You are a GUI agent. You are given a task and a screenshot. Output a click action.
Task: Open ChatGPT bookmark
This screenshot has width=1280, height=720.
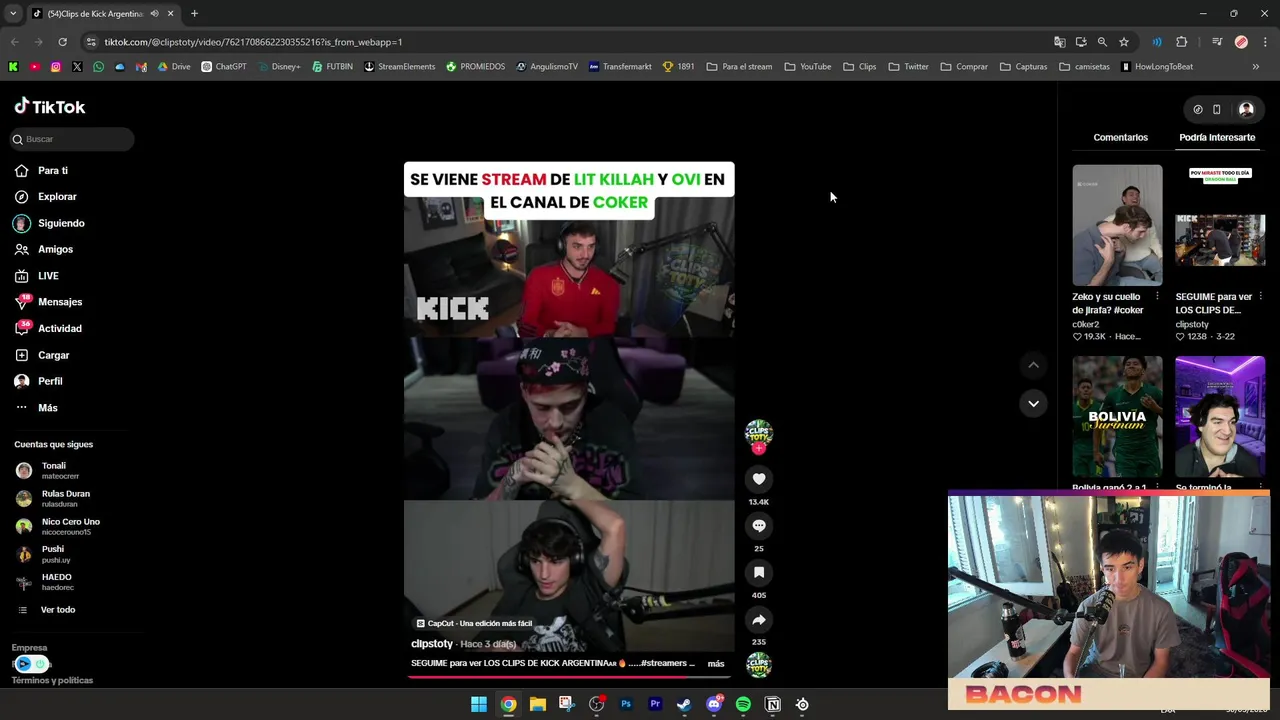(x=224, y=67)
